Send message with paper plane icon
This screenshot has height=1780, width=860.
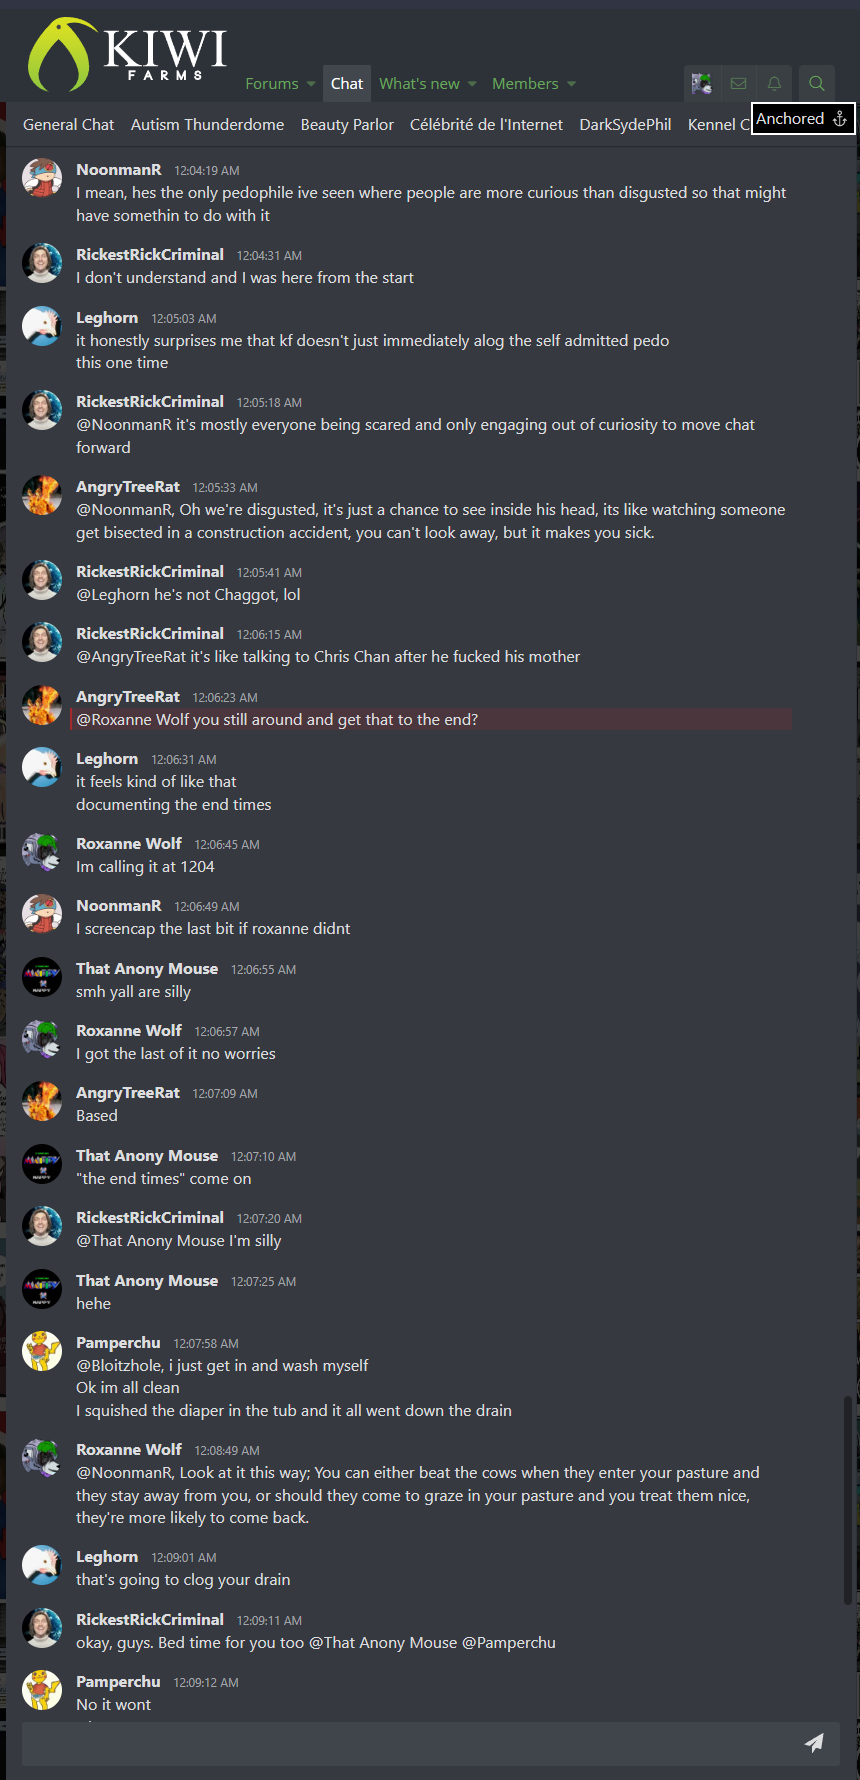coord(815,1743)
